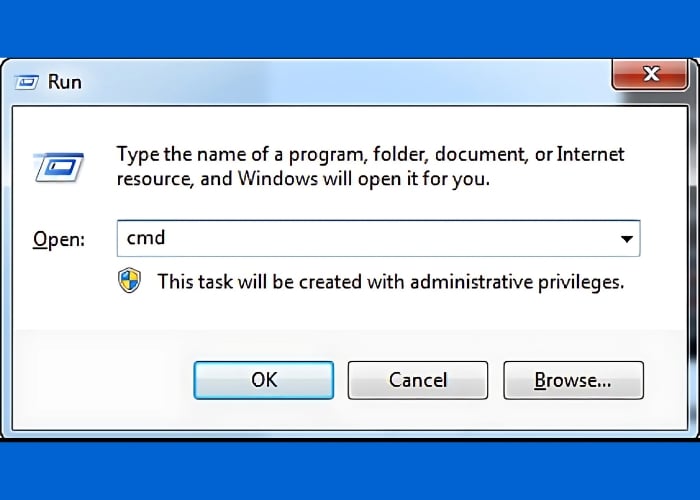Click the Run title text
700x500 pixels.
(65, 81)
